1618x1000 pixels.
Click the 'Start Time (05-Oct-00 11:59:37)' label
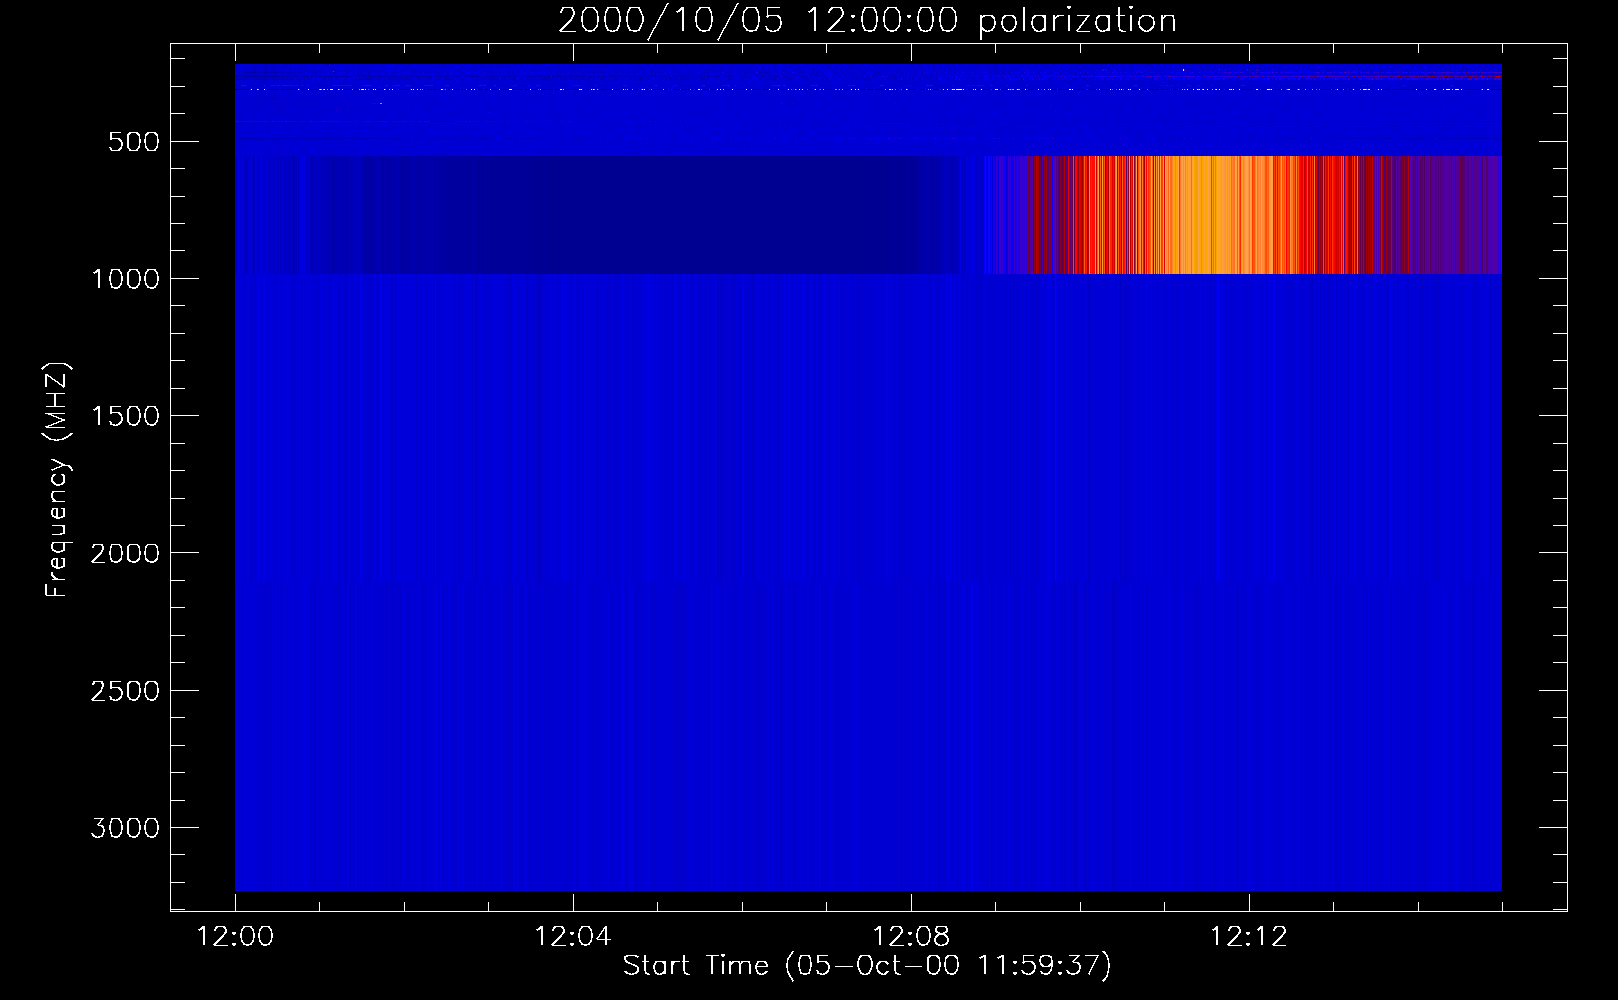(x=867, y=966)
